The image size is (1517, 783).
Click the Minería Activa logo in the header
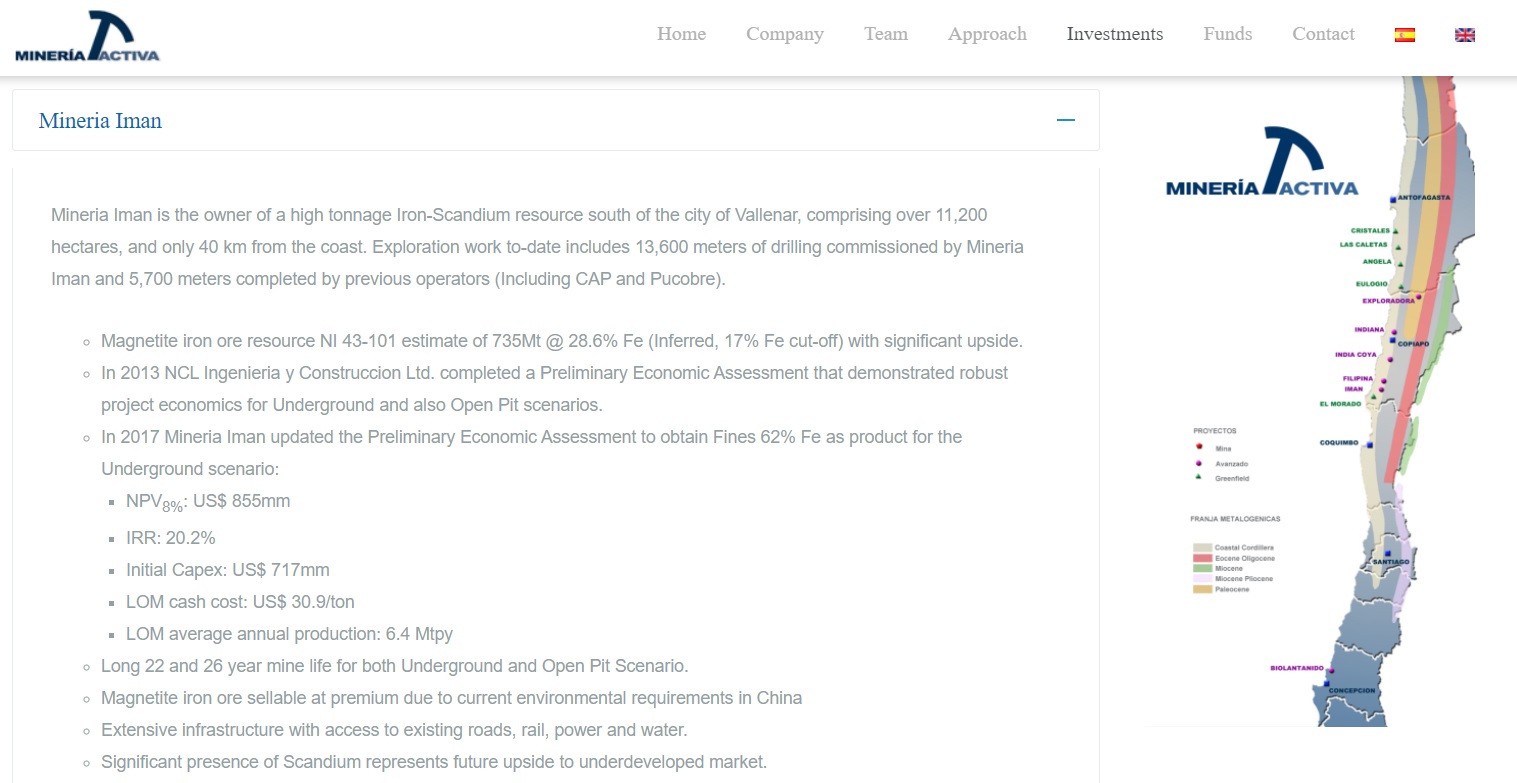(x=87, y=36)
